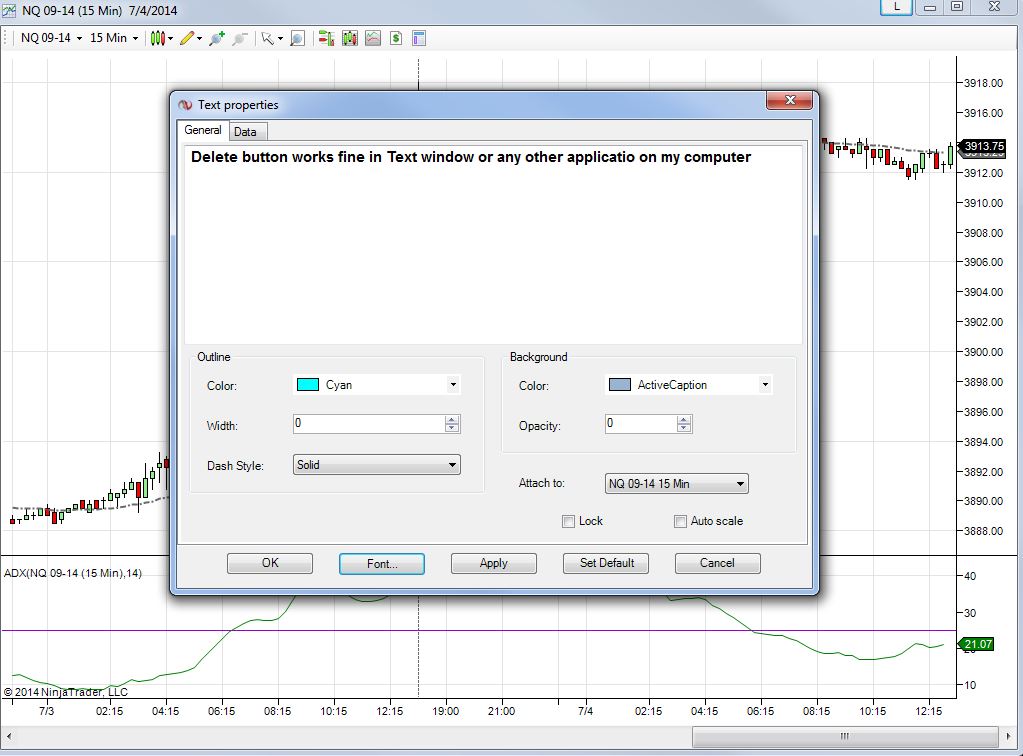Click the chart horizontal scrollbar thumb
Image resolution: width=1023 pixels, height=756 pixels.
tap(844, 736)
